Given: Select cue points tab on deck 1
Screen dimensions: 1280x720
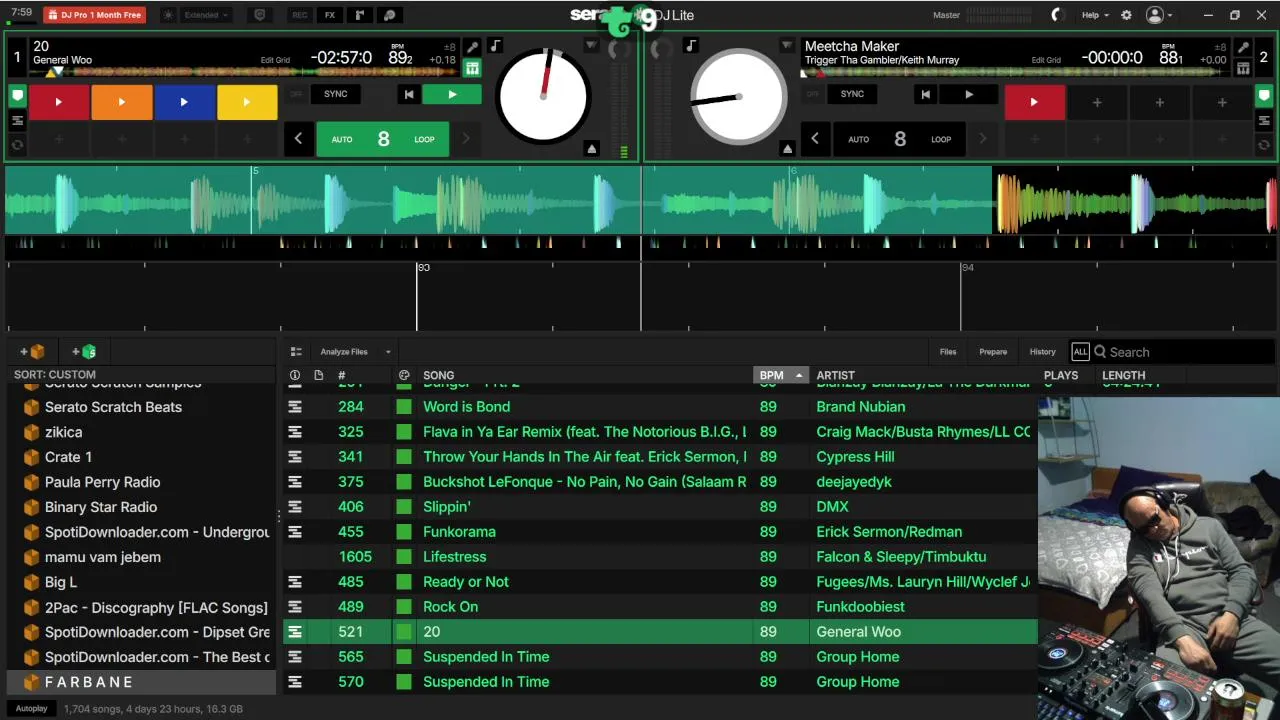Looking at the screenshot, I should point(17,96).
